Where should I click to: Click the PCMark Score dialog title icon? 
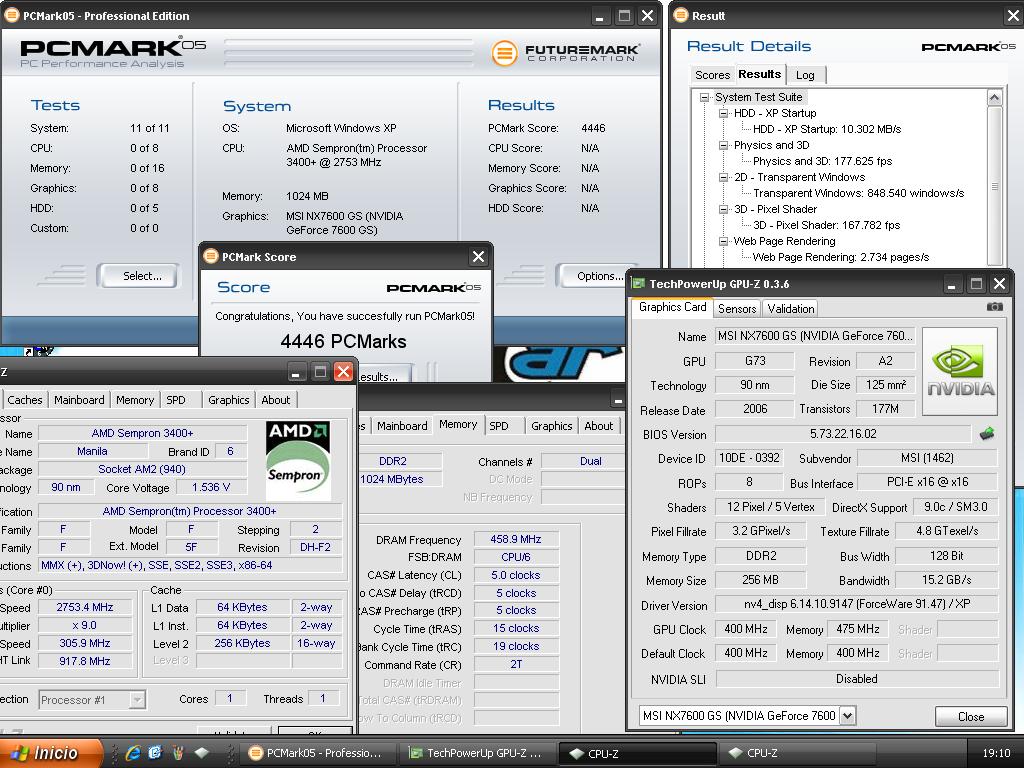point(210,256)
